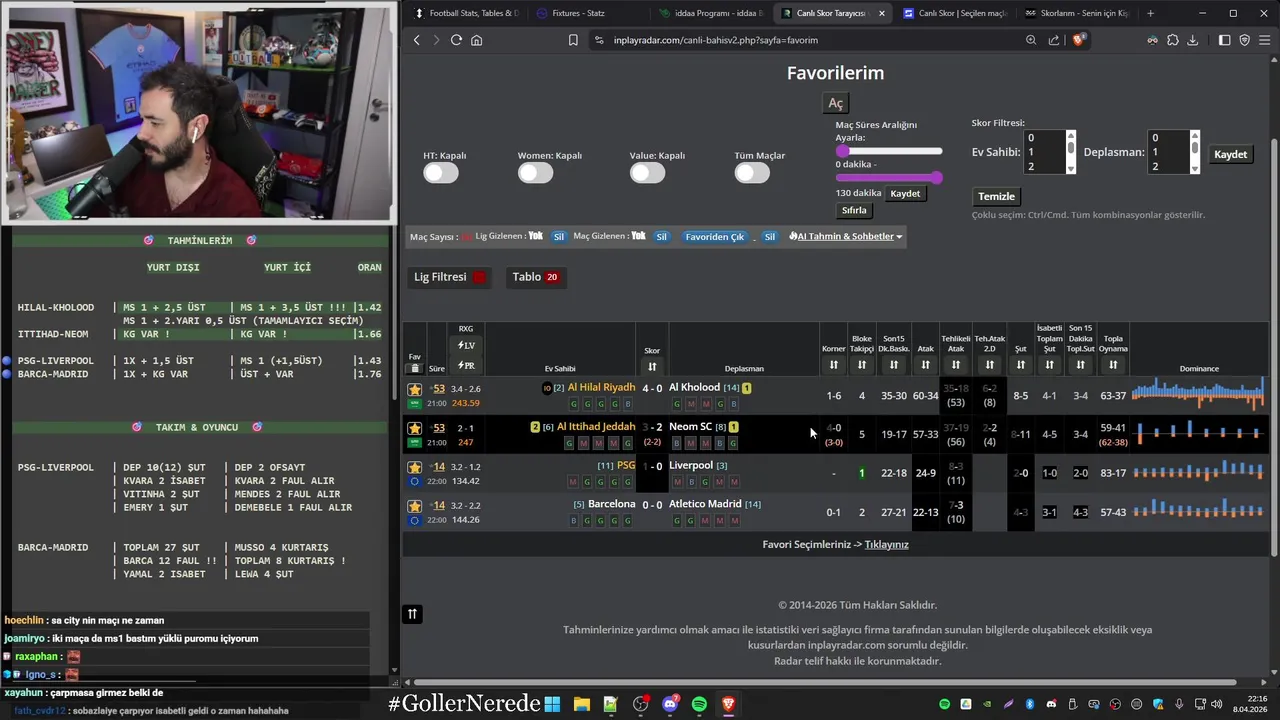Click Kaydet under time range slider

click(905, 193)
